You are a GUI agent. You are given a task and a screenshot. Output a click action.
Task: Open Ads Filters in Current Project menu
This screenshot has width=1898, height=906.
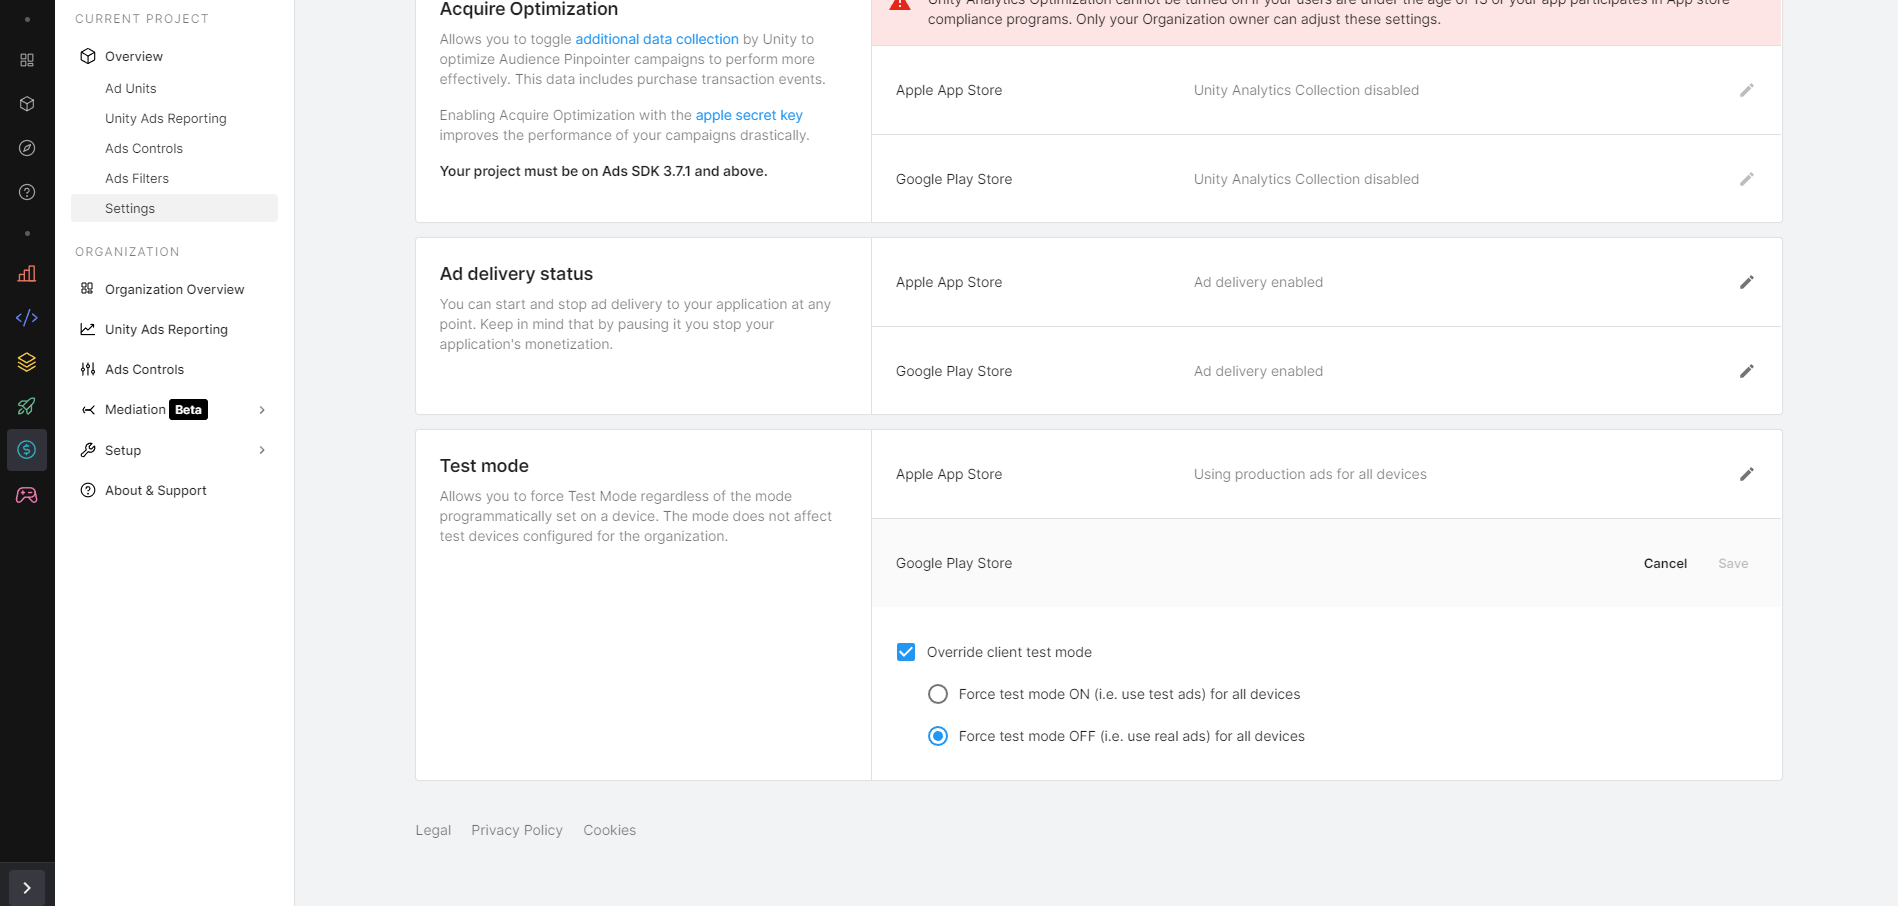click(137, 178)
